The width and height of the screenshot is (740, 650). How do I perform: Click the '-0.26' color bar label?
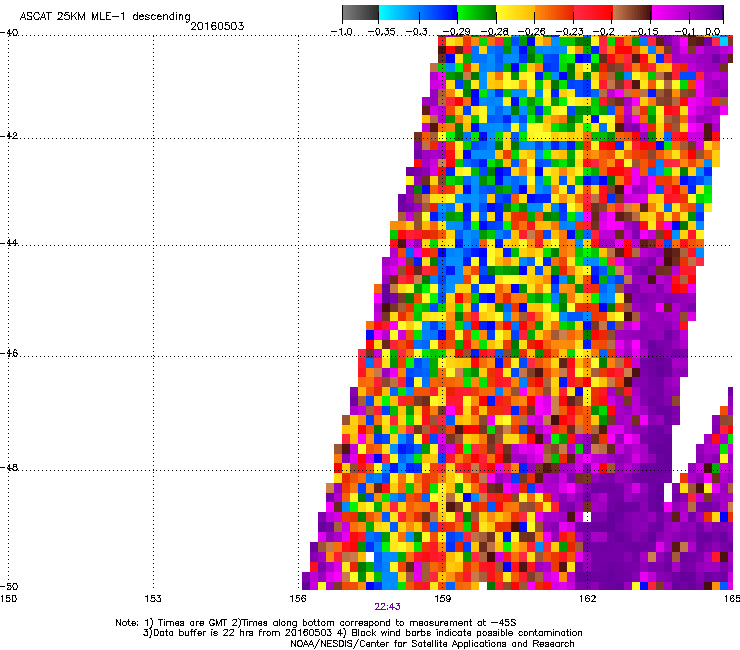pos(532,32)
